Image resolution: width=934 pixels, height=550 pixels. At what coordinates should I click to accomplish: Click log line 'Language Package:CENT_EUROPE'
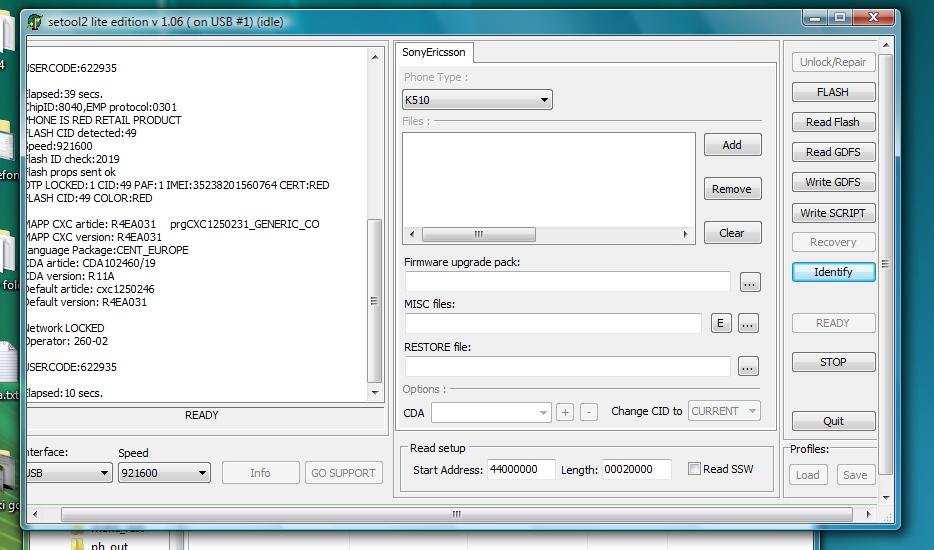107,250
